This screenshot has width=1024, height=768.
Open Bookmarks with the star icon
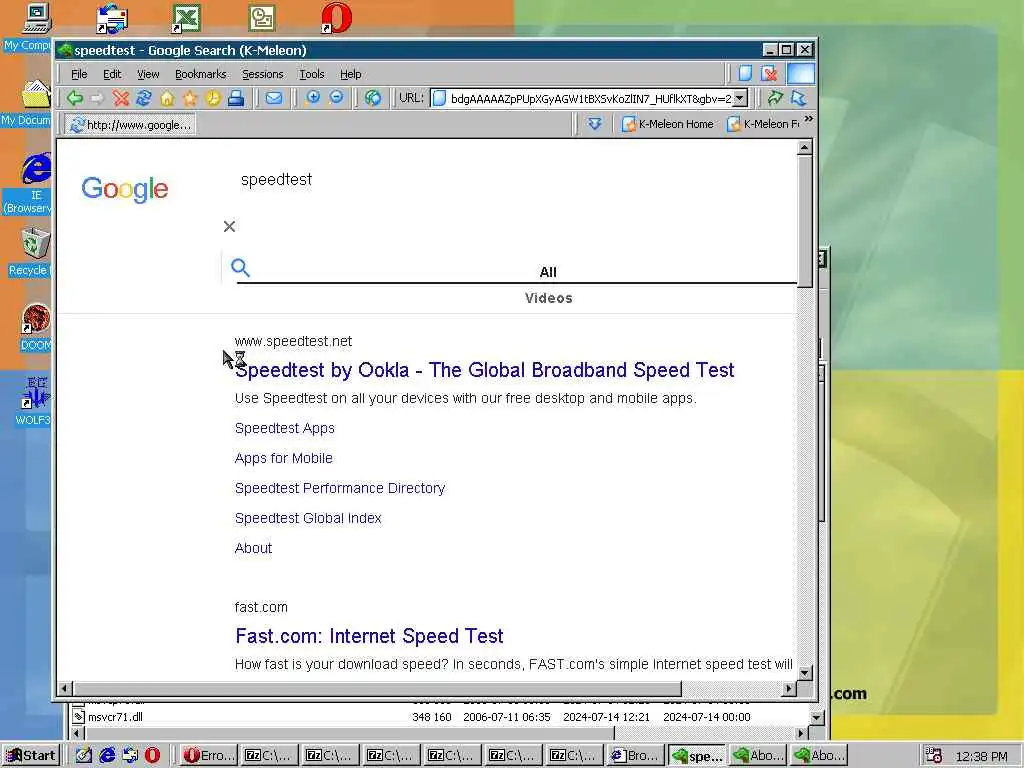[190, 99]
